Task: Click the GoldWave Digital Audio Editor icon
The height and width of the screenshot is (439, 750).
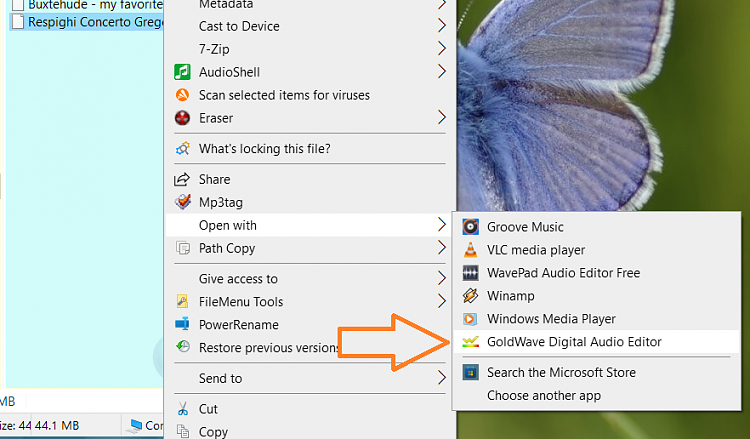Action: (470, 342)
